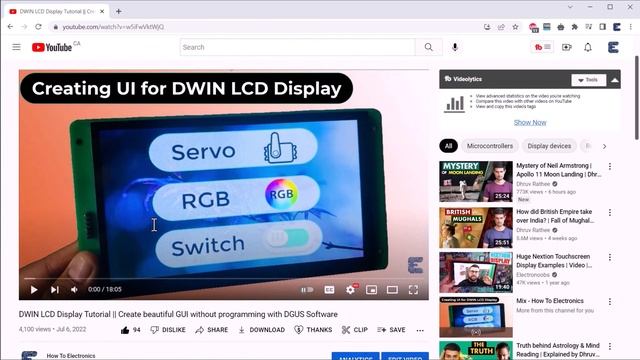Open Neil Armstrong mystery video thumbnail
This screenshot has height=360, width=640.
tap(476, 182)
